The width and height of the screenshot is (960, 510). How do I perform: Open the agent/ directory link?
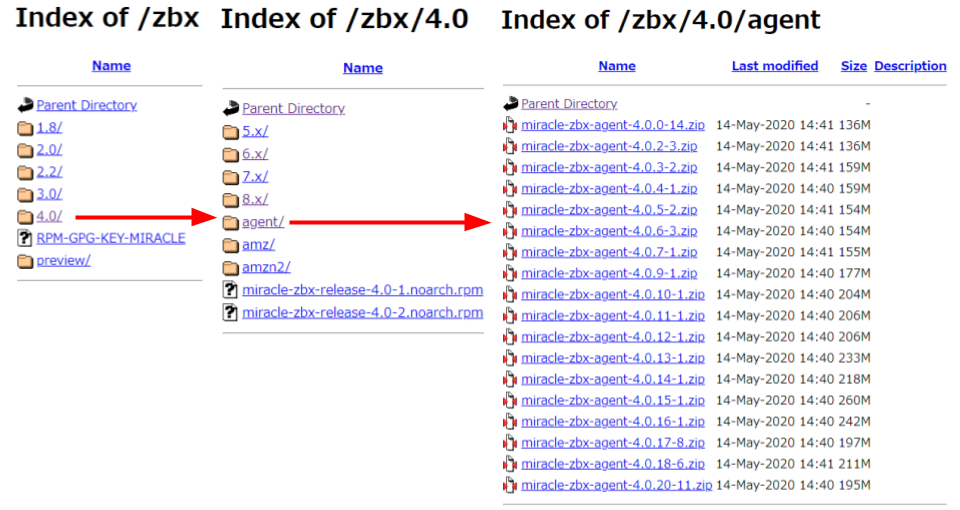click(263, 222)
